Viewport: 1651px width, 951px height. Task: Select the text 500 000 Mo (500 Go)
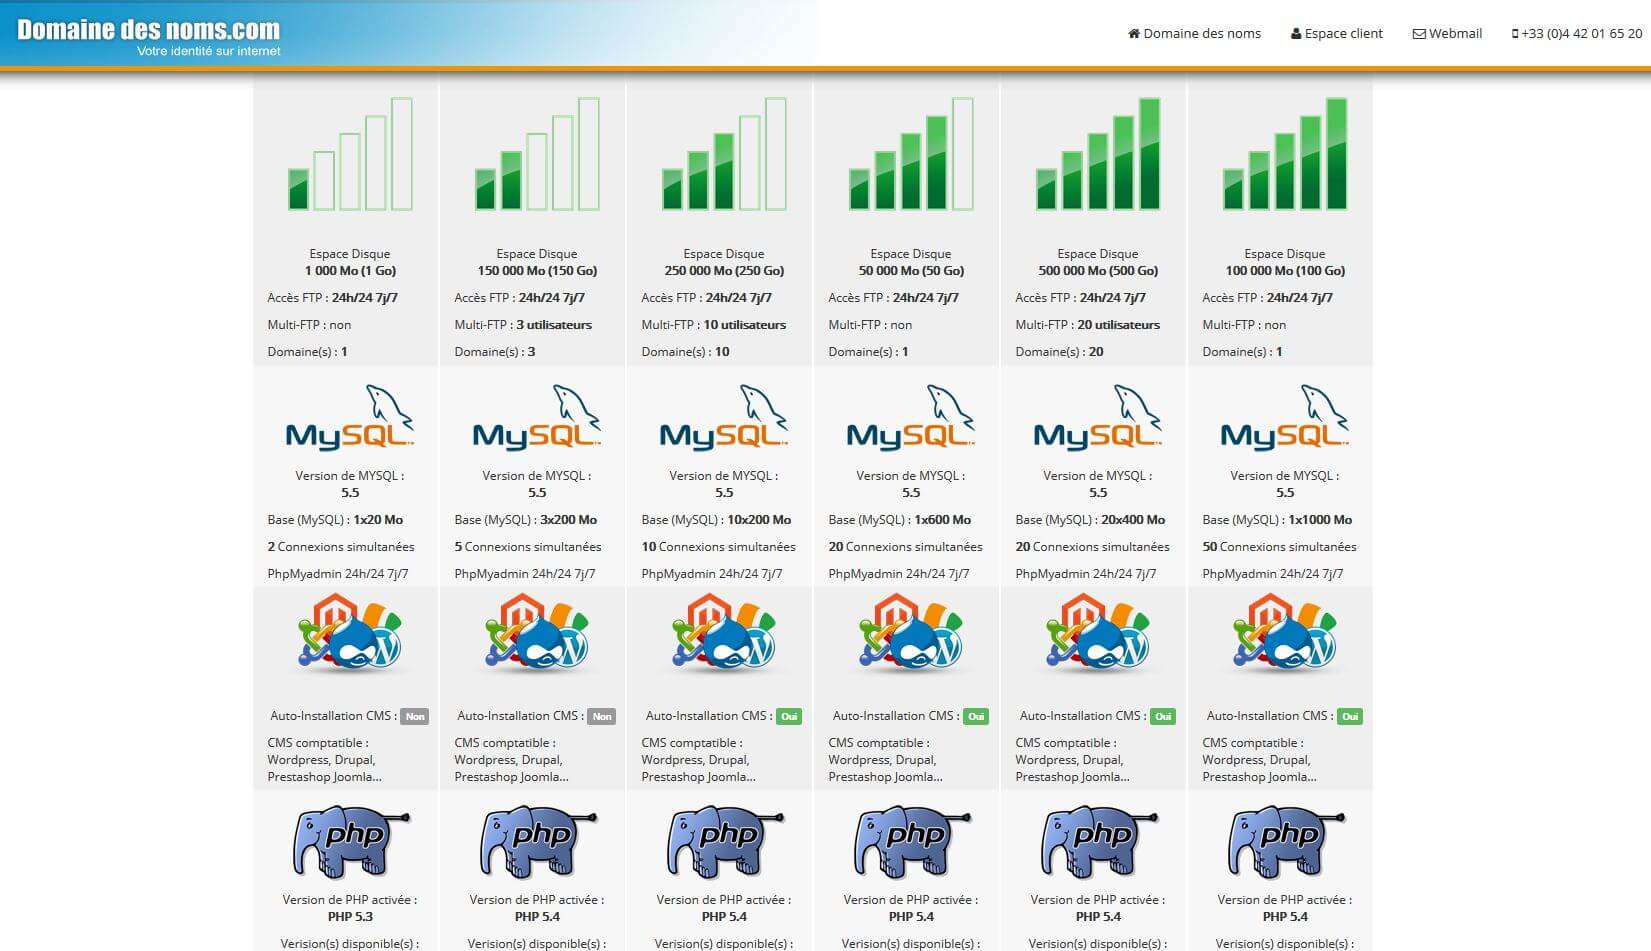pyautogui.click(x=1098, y=271)
